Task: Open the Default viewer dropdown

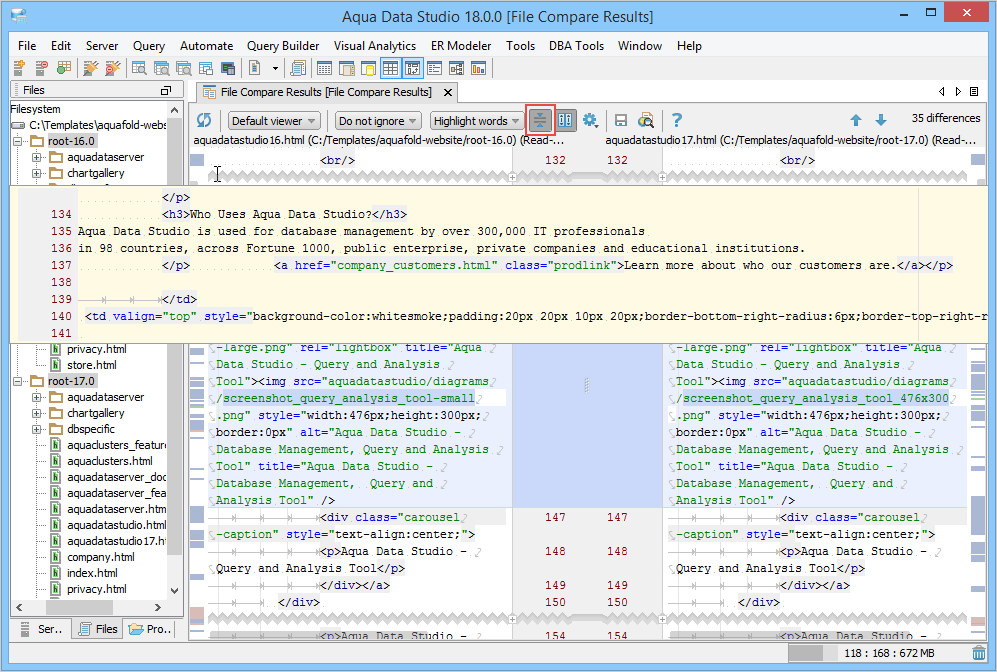Action: [273, 121]
